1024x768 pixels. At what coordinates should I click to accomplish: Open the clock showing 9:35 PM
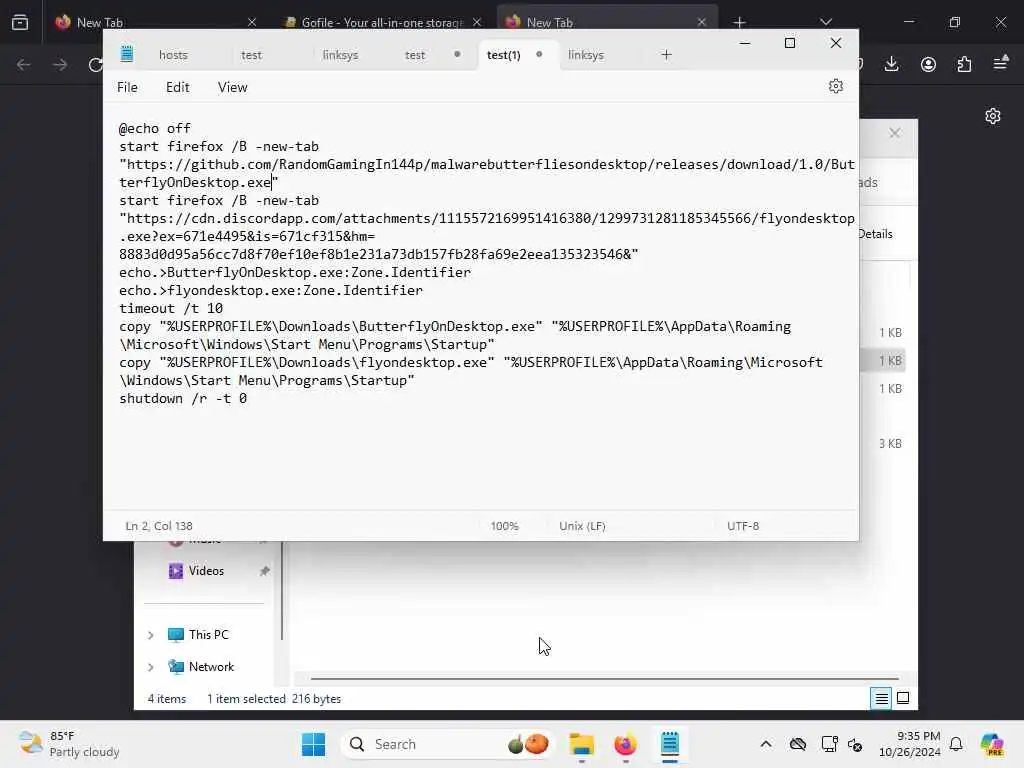click(x=910, y=744)
